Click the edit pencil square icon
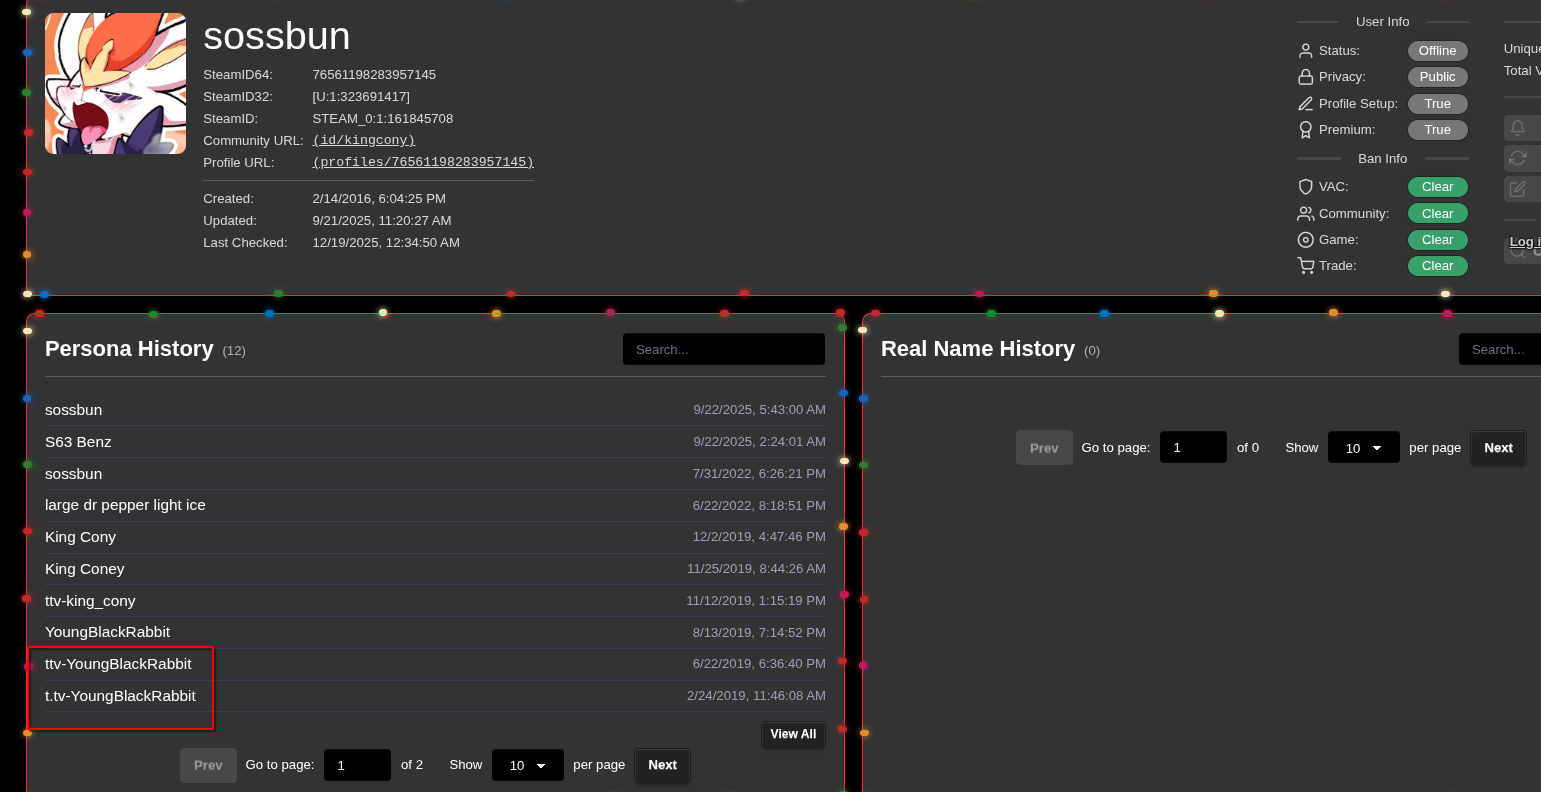 [1518, 189]
